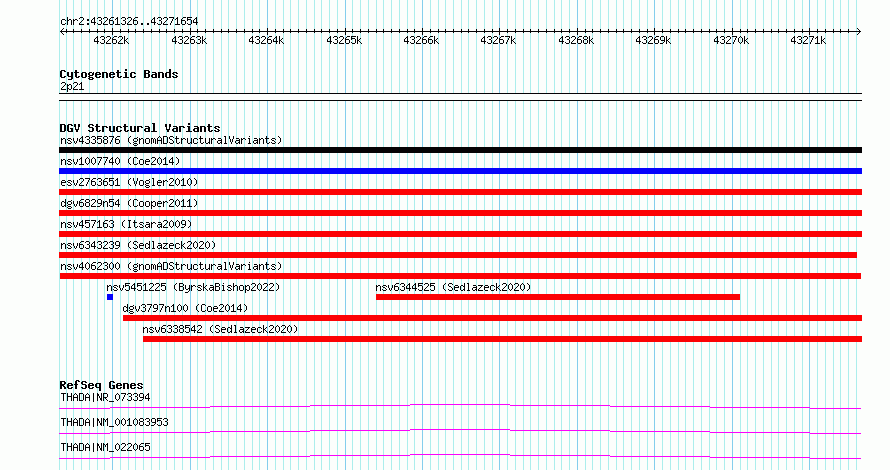Screen dimensions: 890x470
Task: Select the 2p21 band label
Action: 72,86
